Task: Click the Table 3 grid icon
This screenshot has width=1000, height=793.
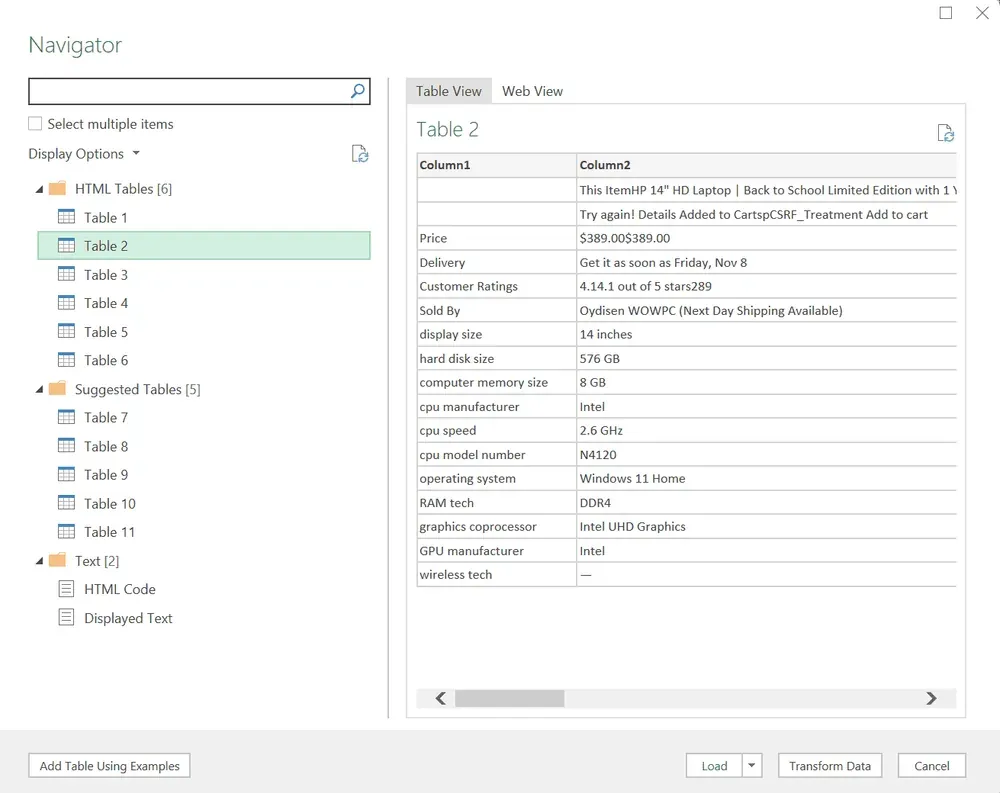Action: (x=66, y=274)
